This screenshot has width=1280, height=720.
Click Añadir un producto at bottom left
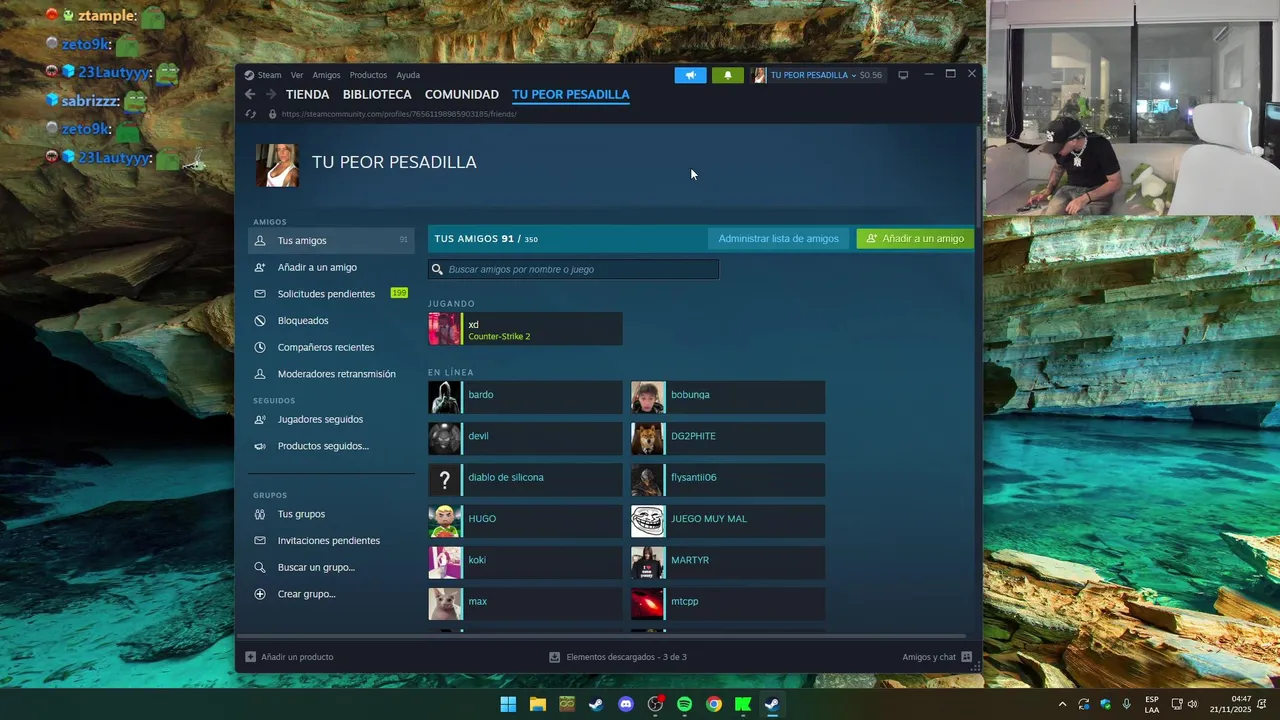click(290, 657)
